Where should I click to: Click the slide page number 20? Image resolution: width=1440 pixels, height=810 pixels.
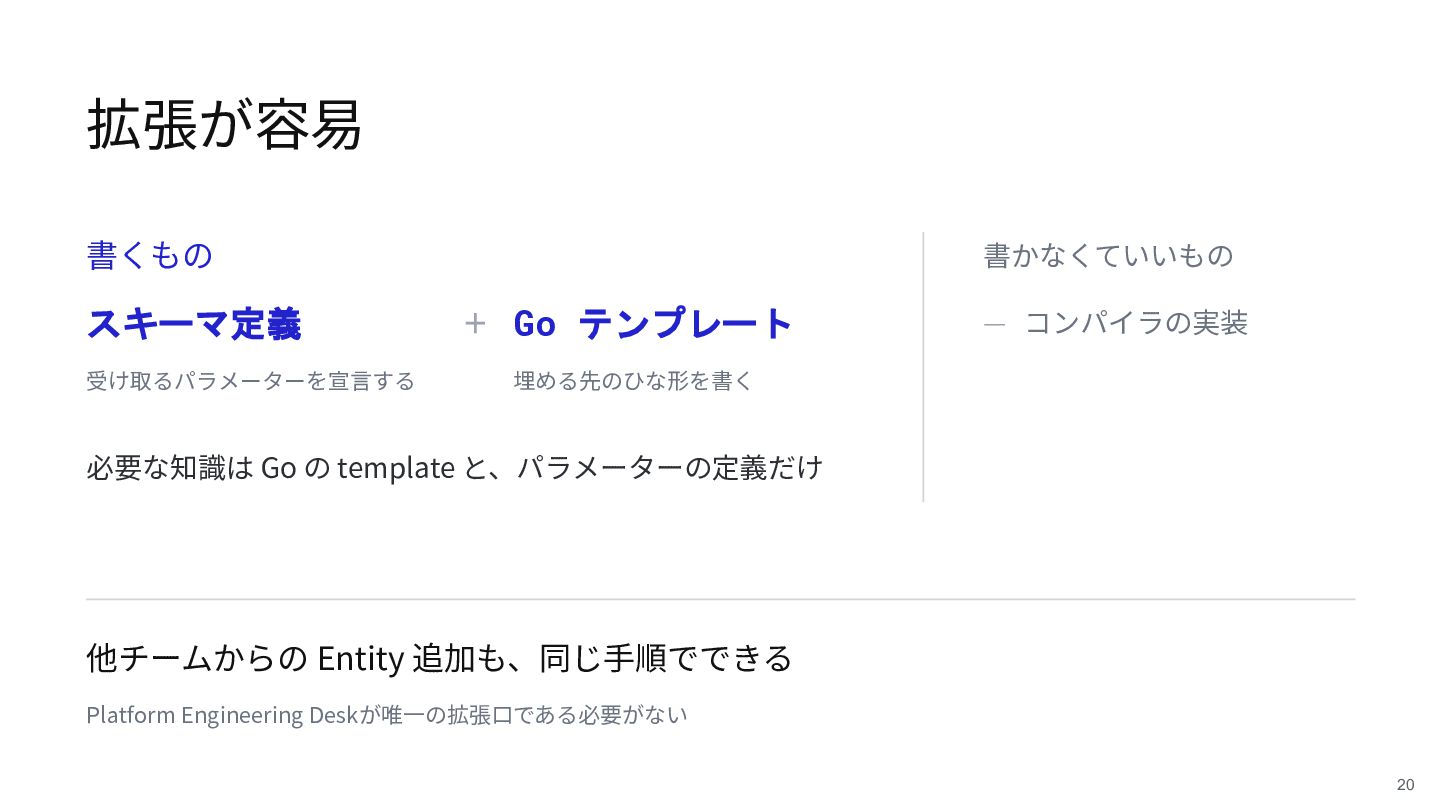pyautogui.click(x=1406, y=784)
